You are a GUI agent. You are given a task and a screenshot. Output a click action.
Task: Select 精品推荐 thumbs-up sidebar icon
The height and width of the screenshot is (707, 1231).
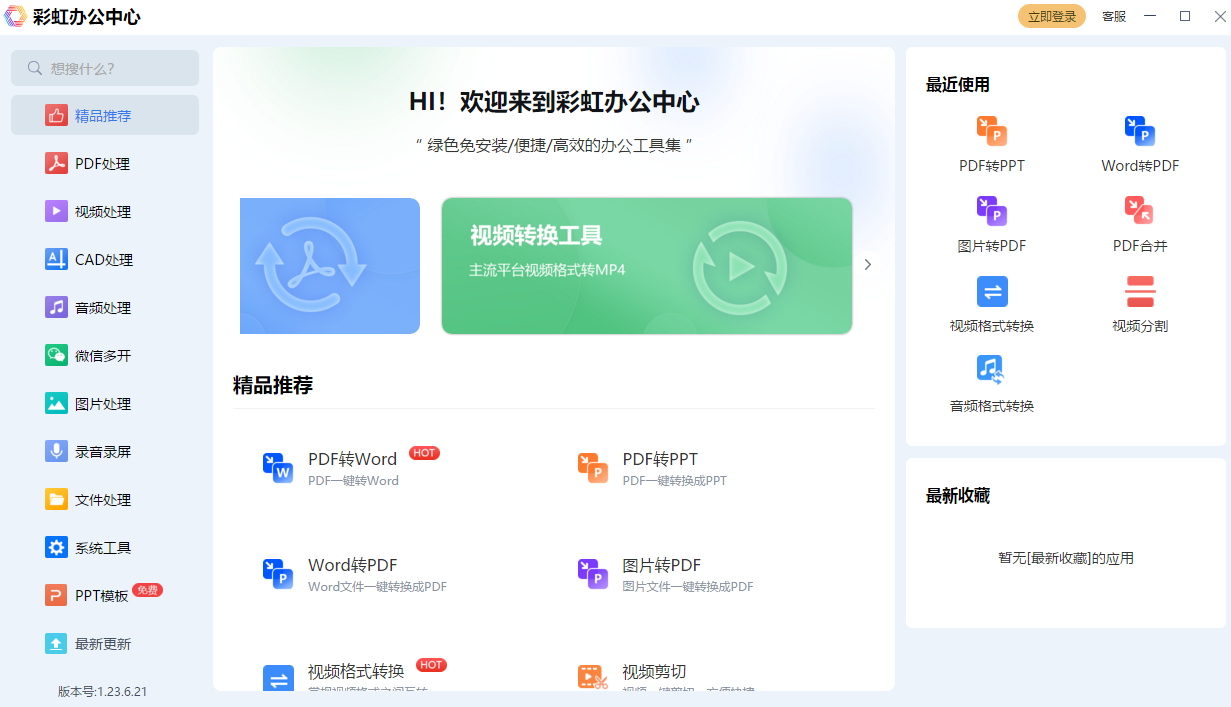click(56, 115)
